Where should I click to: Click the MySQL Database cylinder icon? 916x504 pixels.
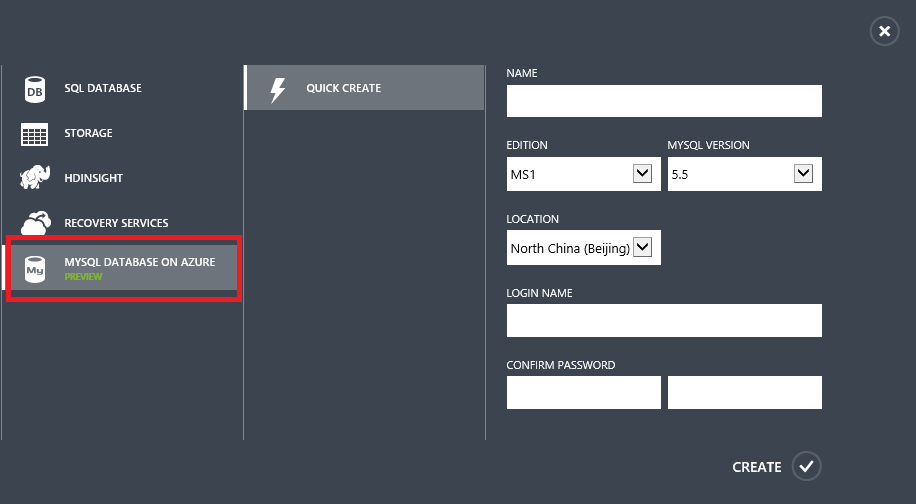[x=35, y=269]
